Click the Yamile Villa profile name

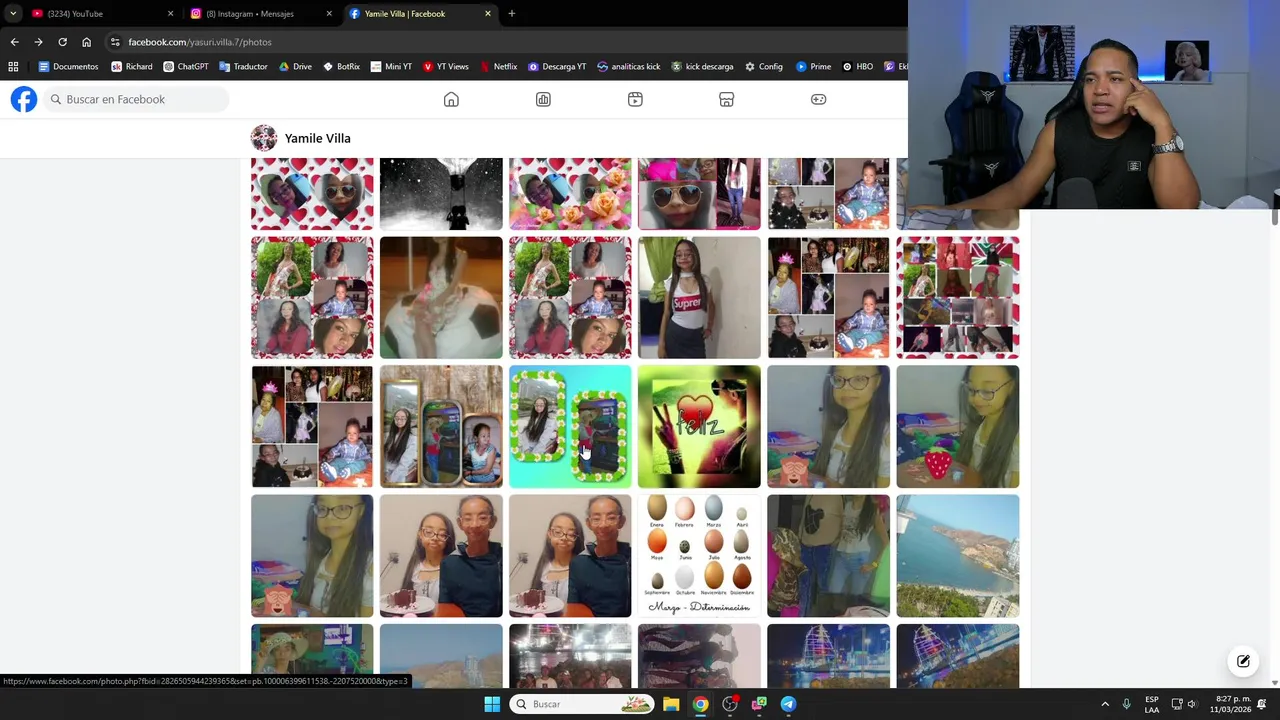(318, 138)
